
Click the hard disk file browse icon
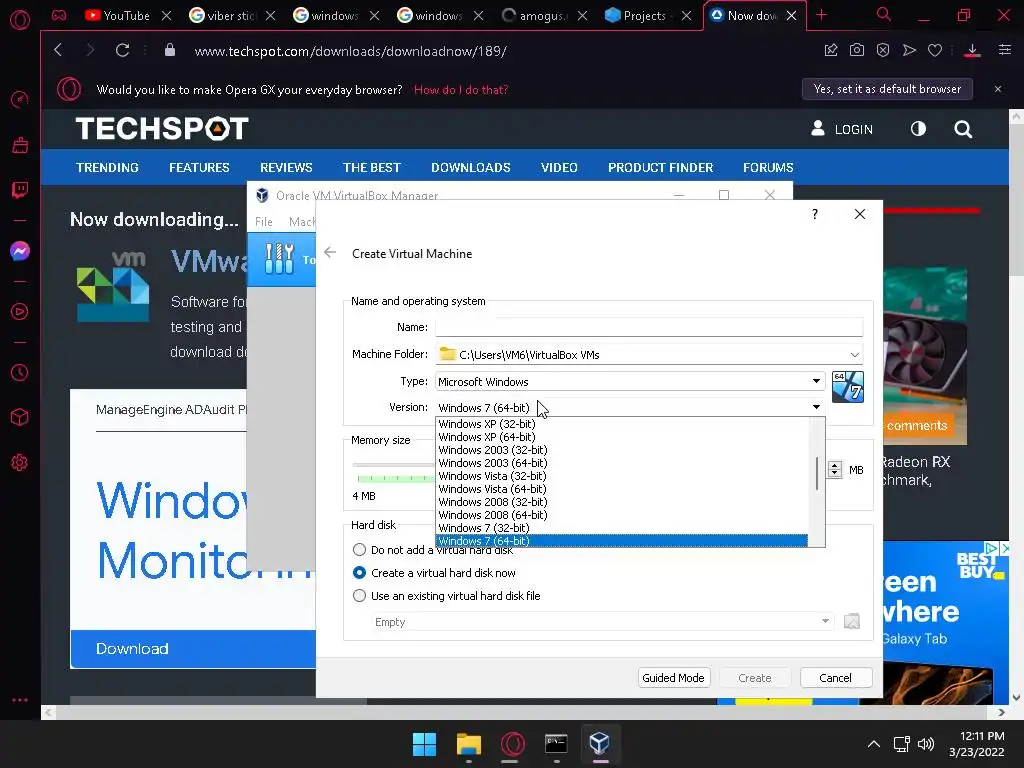pyautogui.click(x=852, y=621)
